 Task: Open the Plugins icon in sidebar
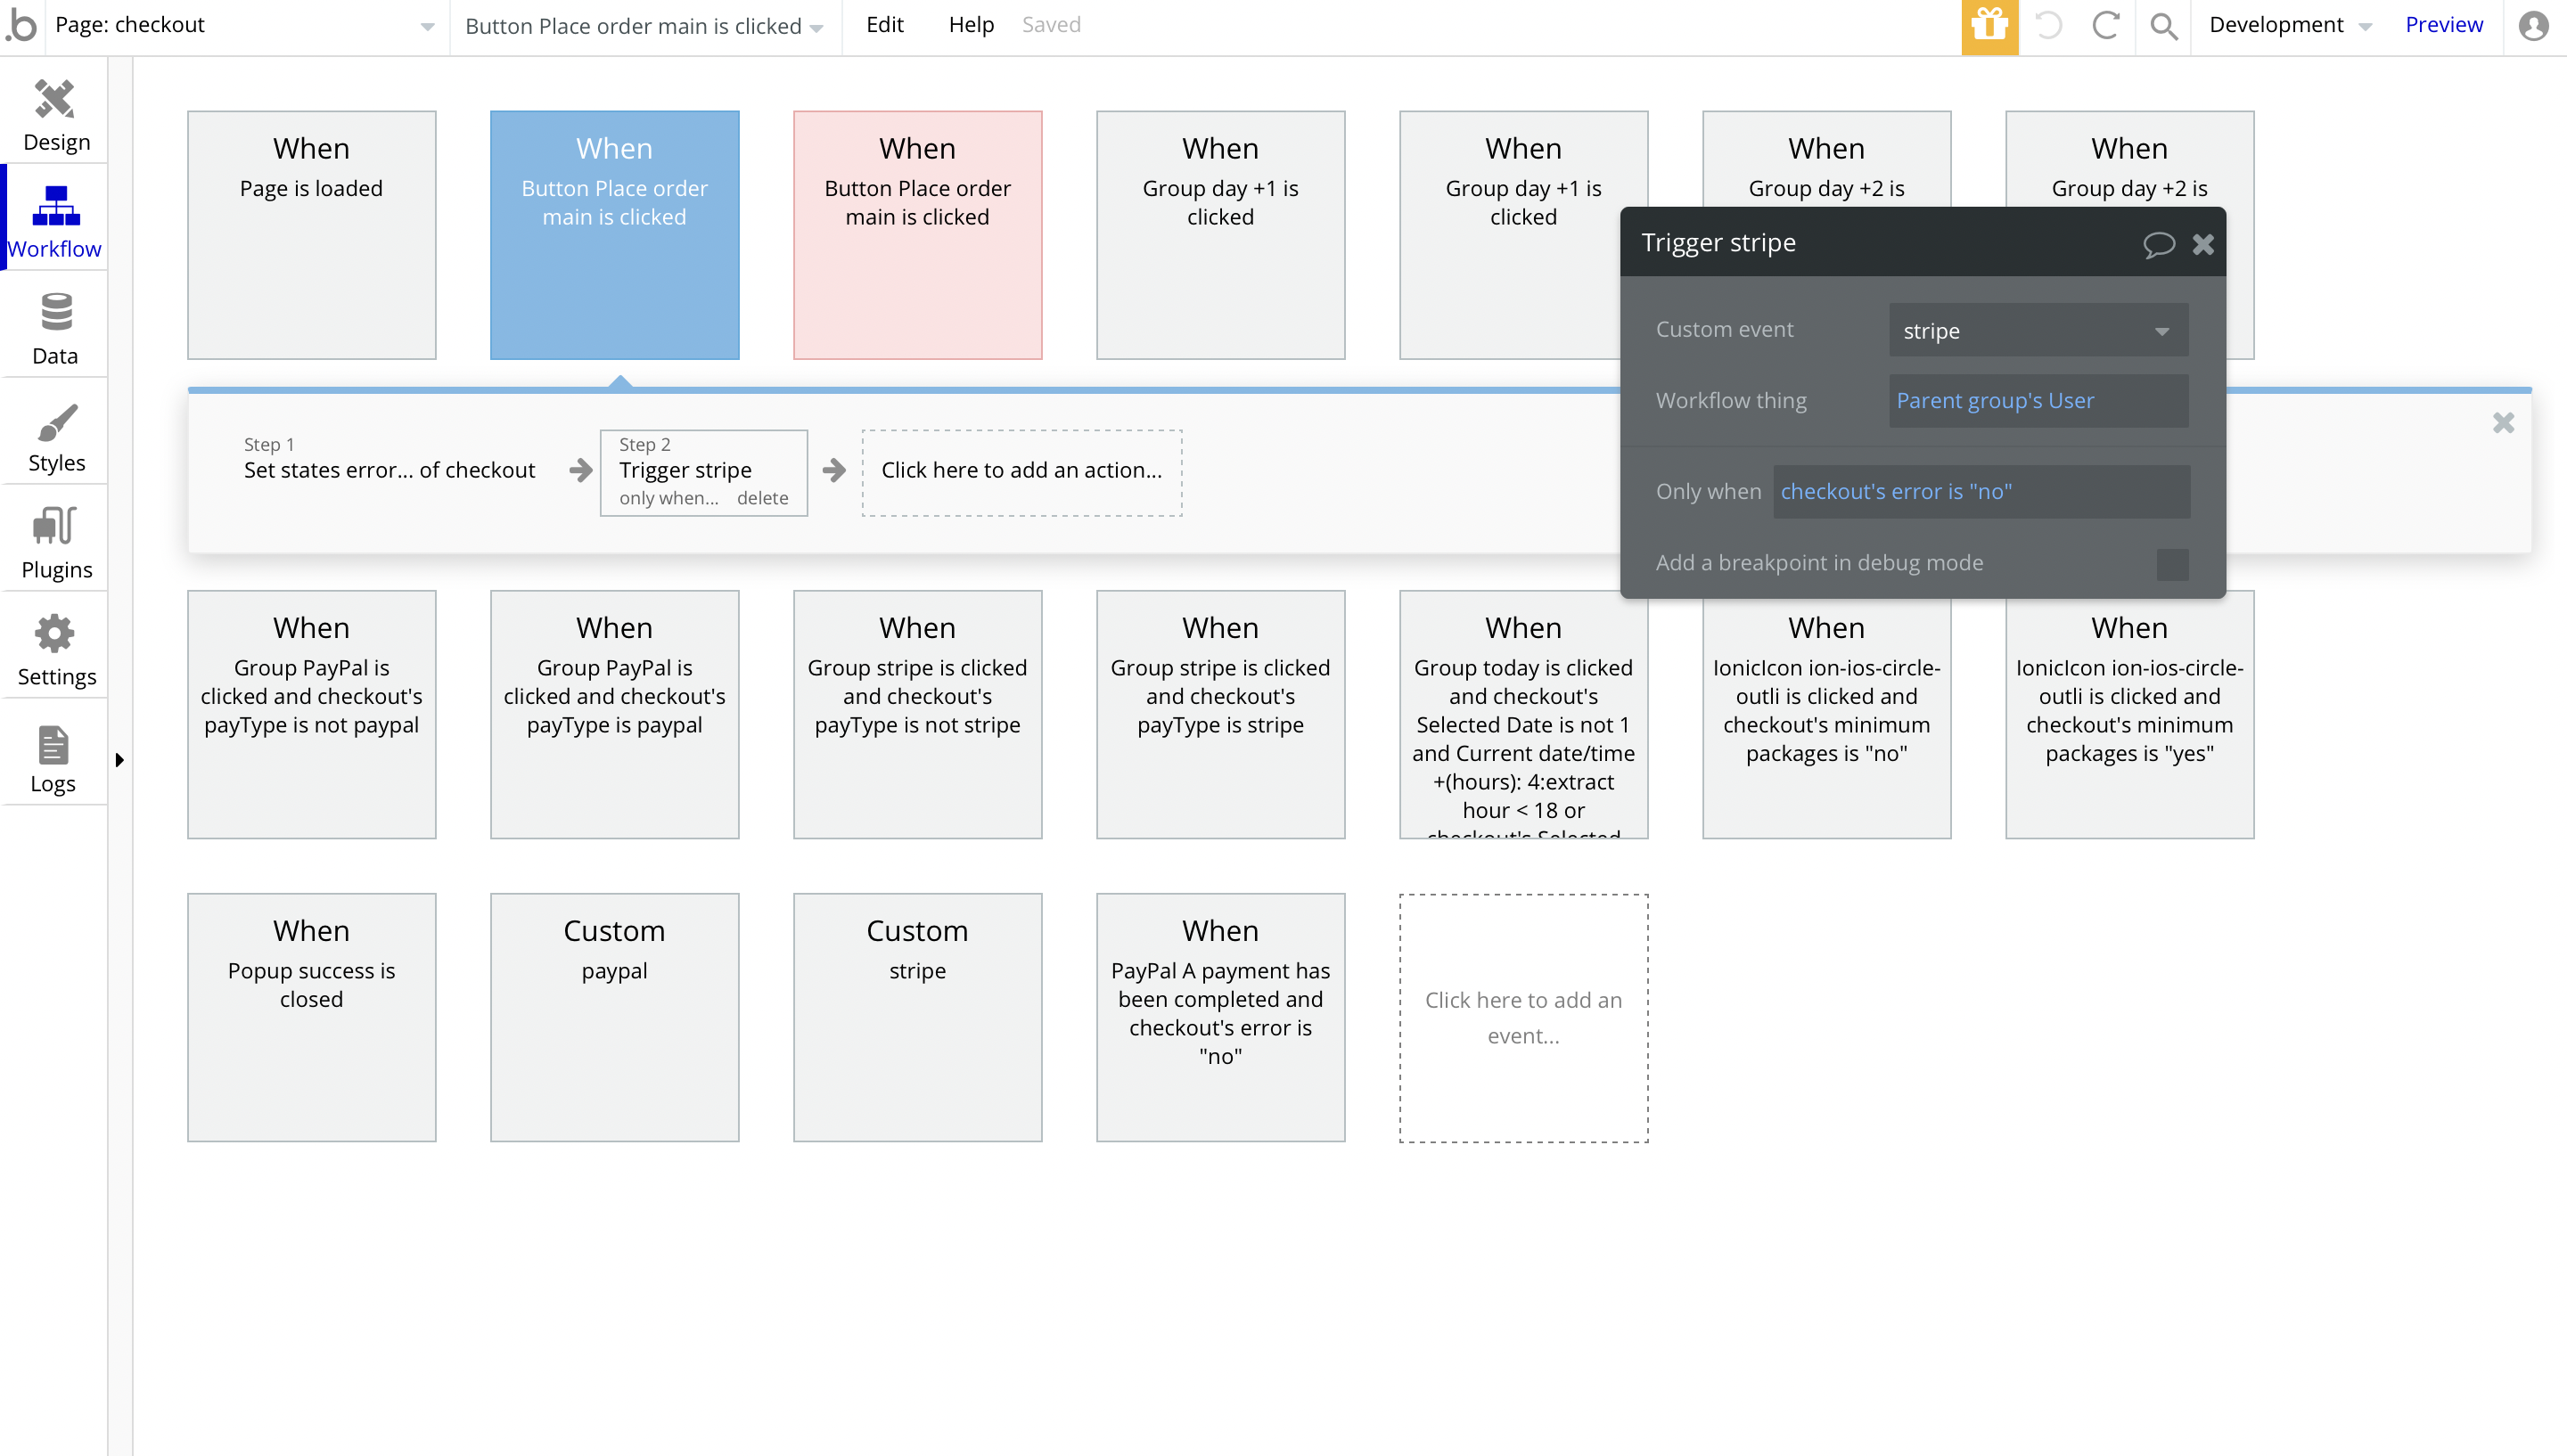[55, 527]
